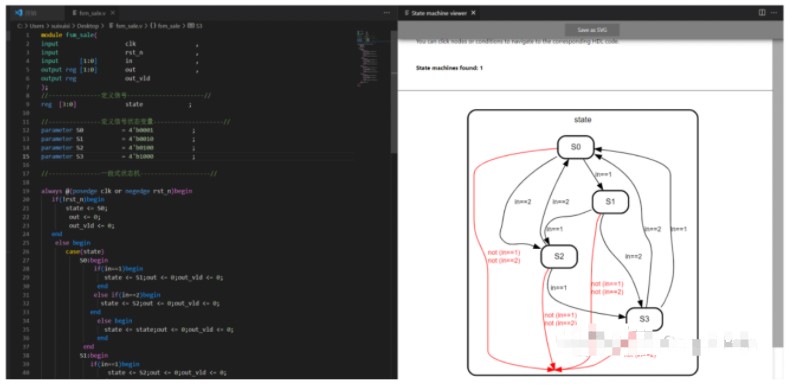Open the fsm_sale module breadcrumb segment
The width and height of the screenshot is (790, 389).
click(x=166, y=25)
